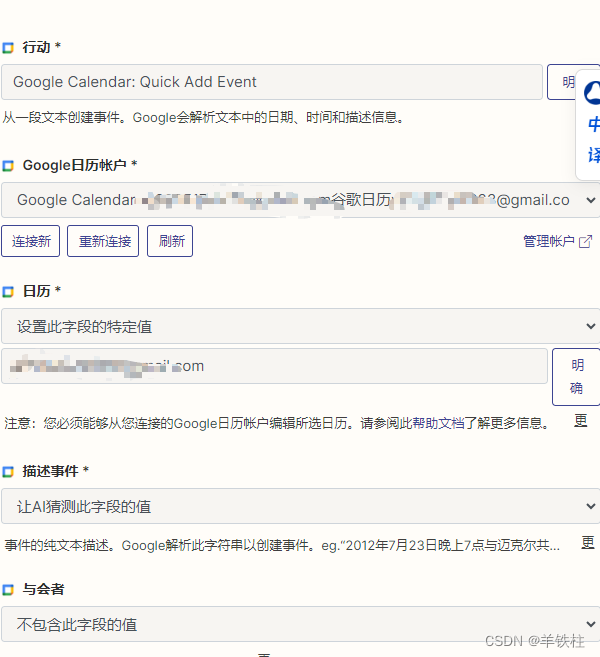The height and width of the screenshot is (657, 600).
Task: Click the 连接新 button
Action: 31,241
